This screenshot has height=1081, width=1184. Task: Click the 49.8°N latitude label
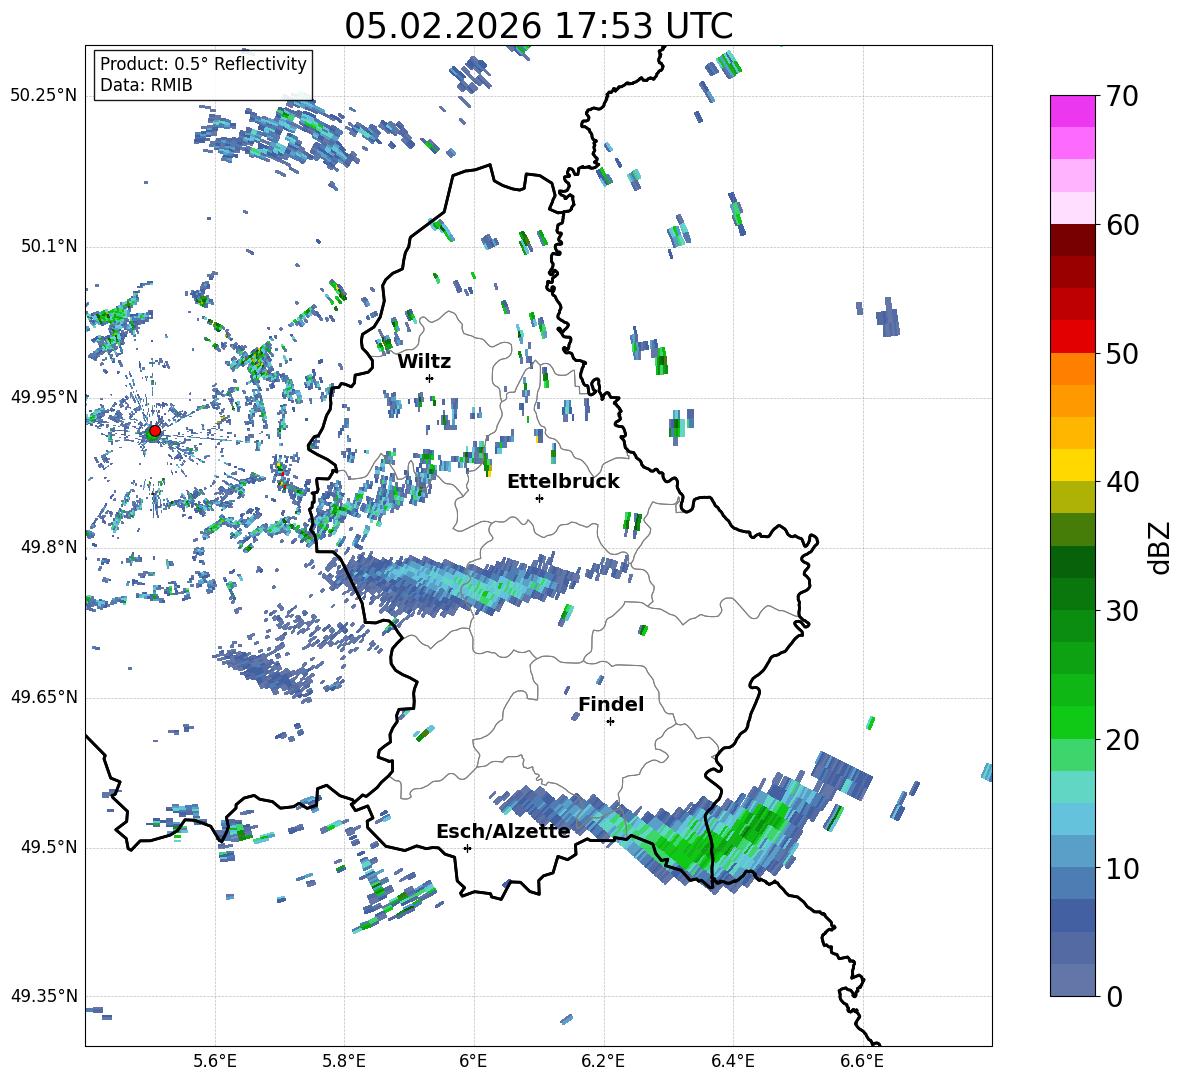tap(49, 547)
